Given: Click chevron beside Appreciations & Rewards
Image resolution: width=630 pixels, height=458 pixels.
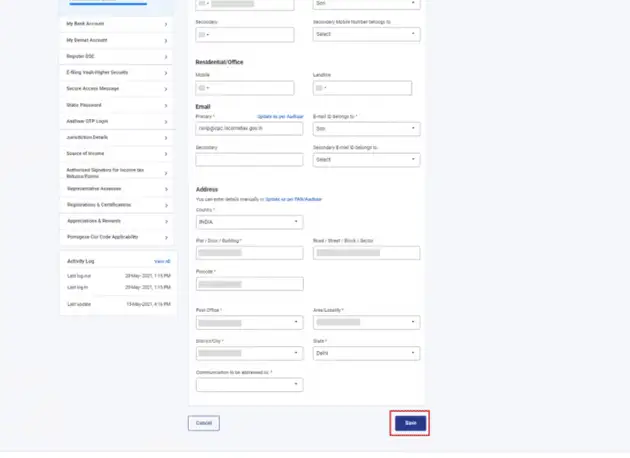Looking at the screenshot, I should [166, 221].
